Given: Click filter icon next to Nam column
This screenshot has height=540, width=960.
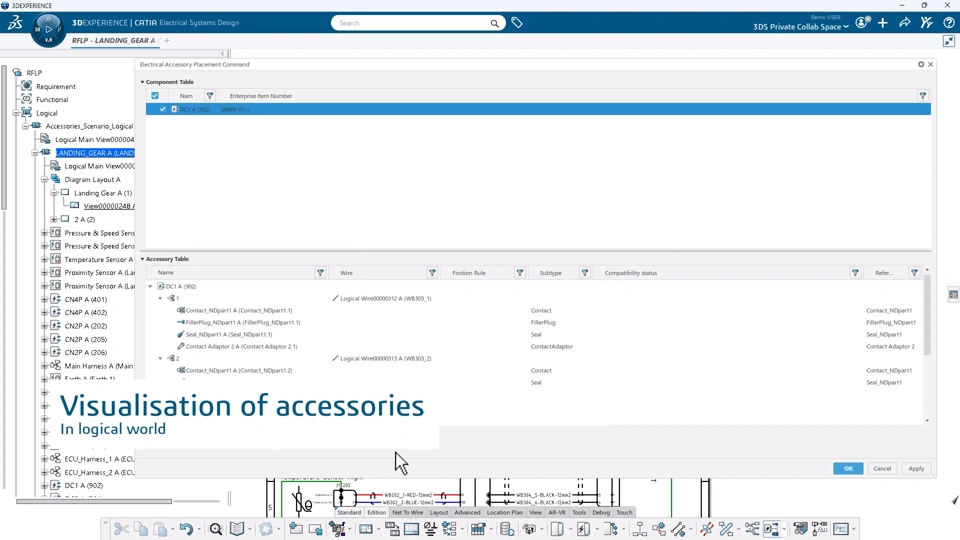Looking at the screenshot, I should click(210, 96).
